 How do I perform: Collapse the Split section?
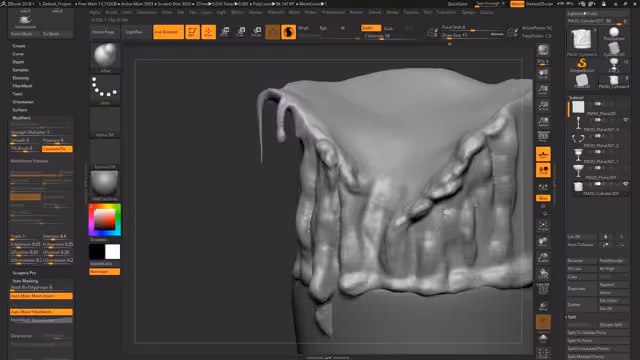click(x=572, y=317)
